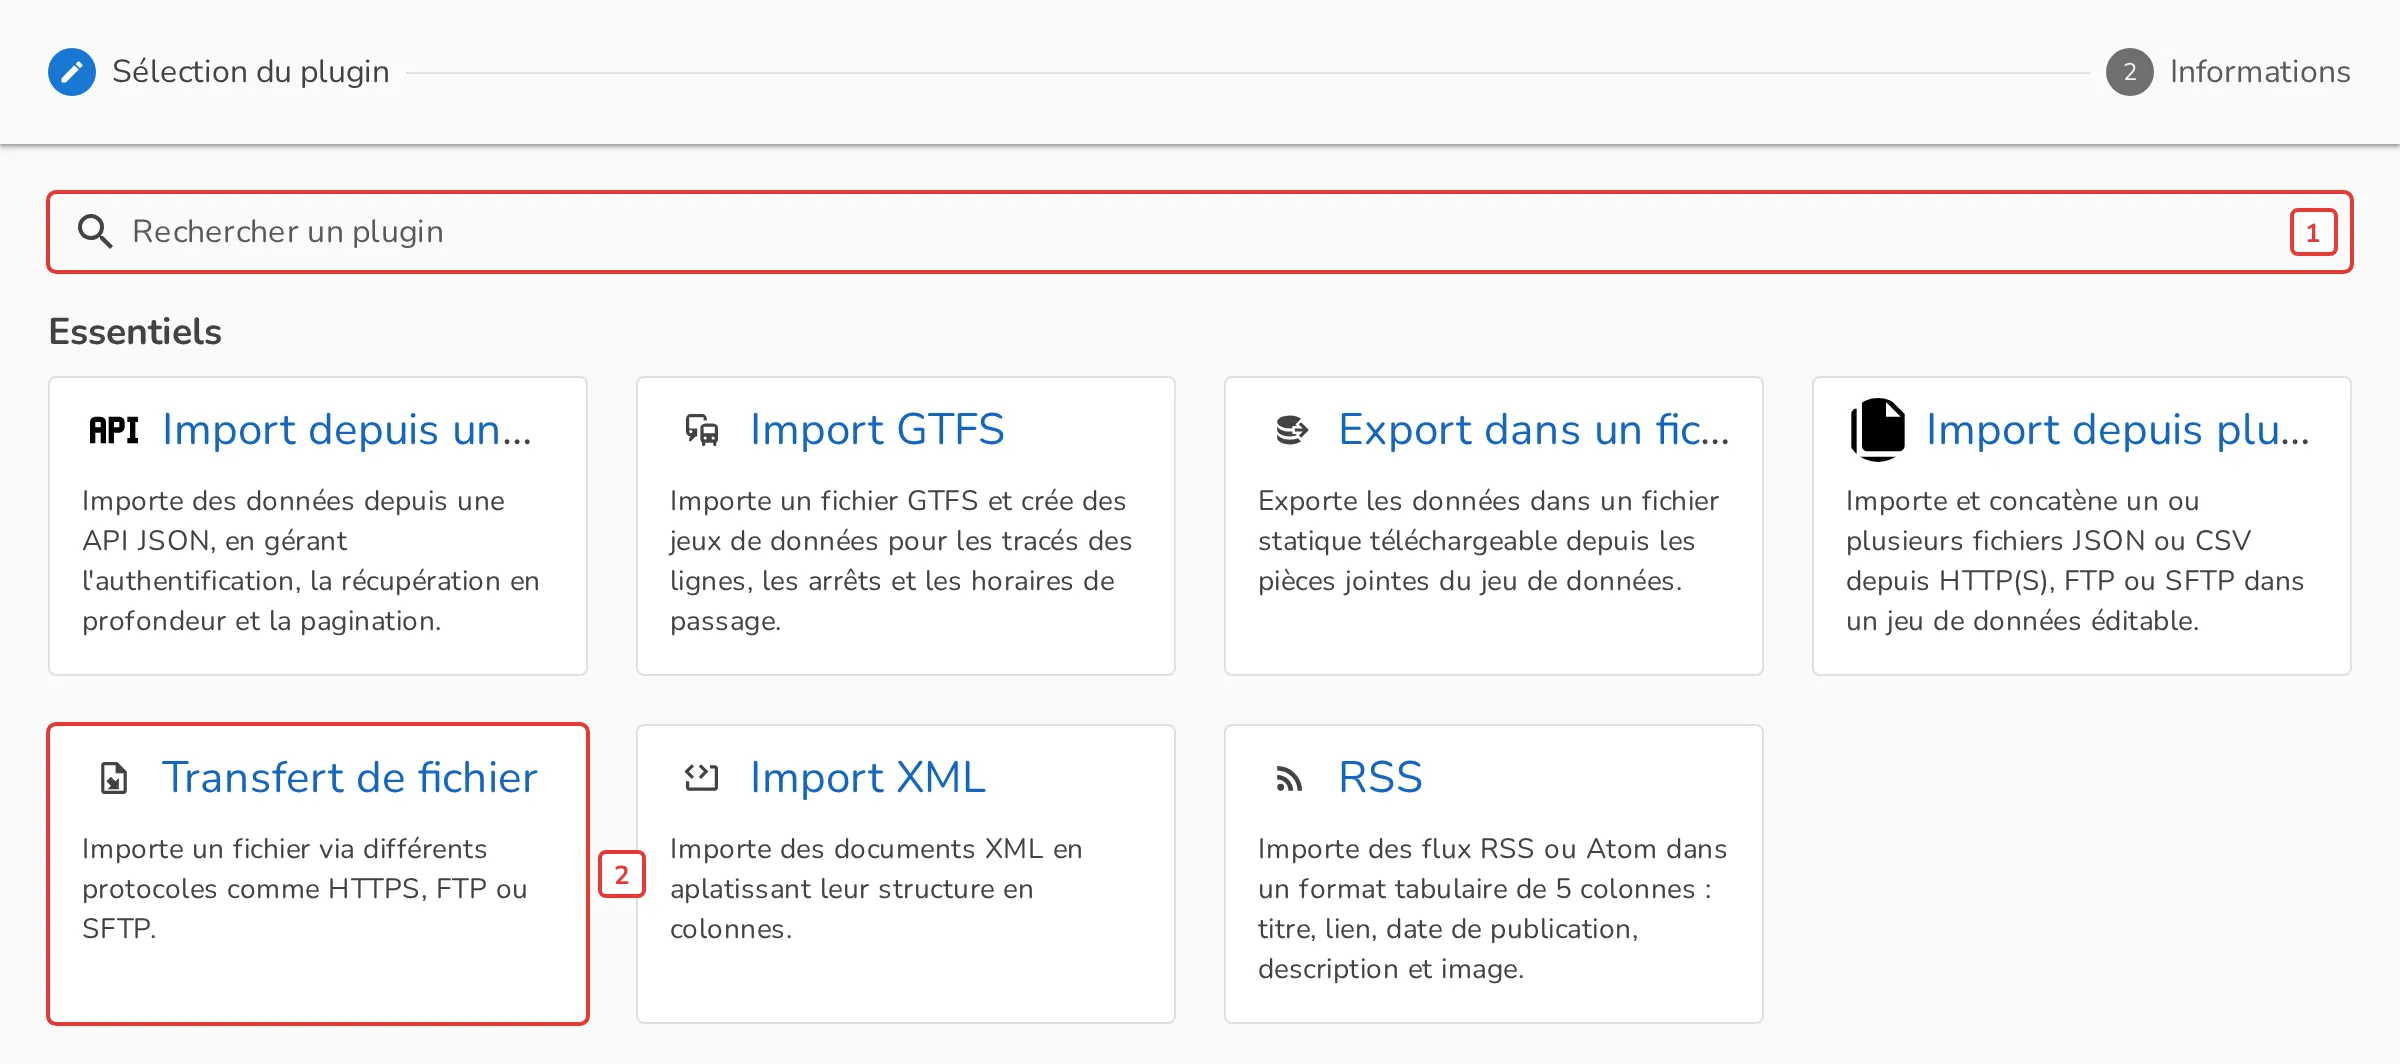Click the magnifying glass search icon
The height and width of the screenshot is (1064, 2400).
point(95,231)
